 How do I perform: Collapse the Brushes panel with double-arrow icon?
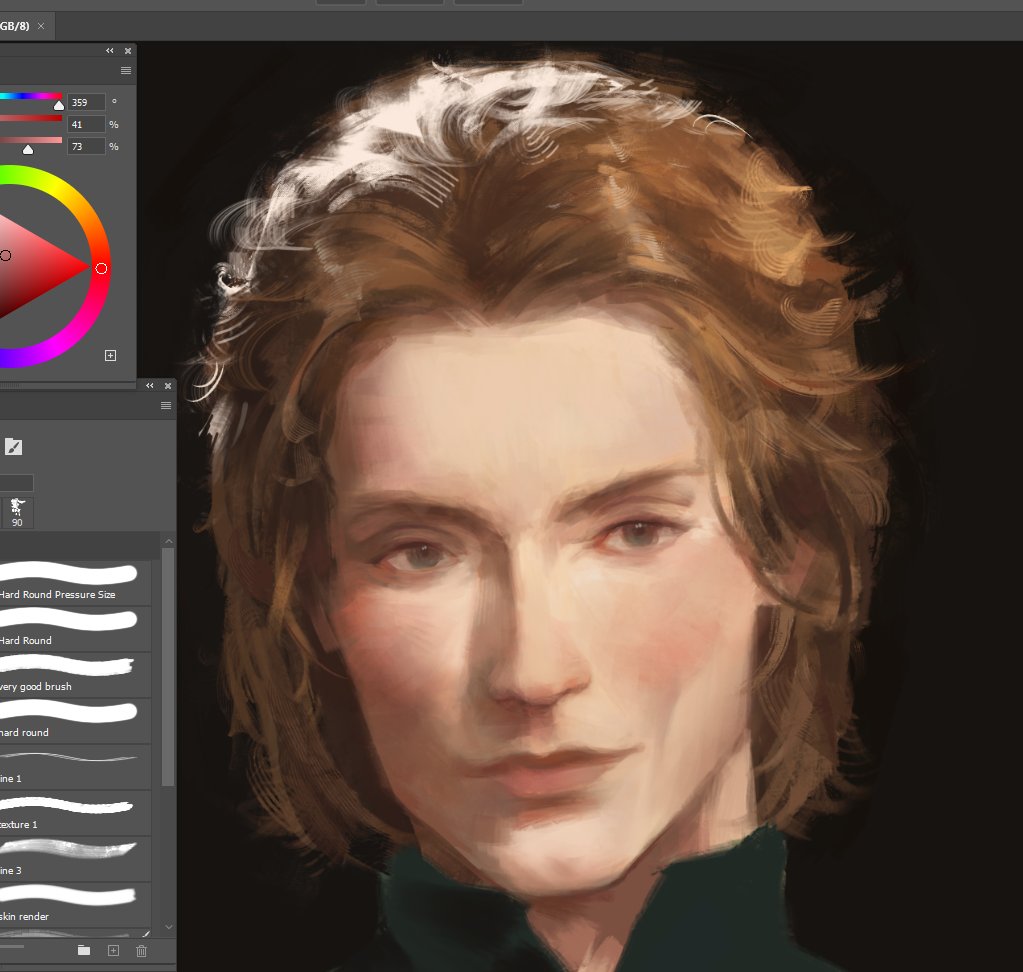coord(149,386)
